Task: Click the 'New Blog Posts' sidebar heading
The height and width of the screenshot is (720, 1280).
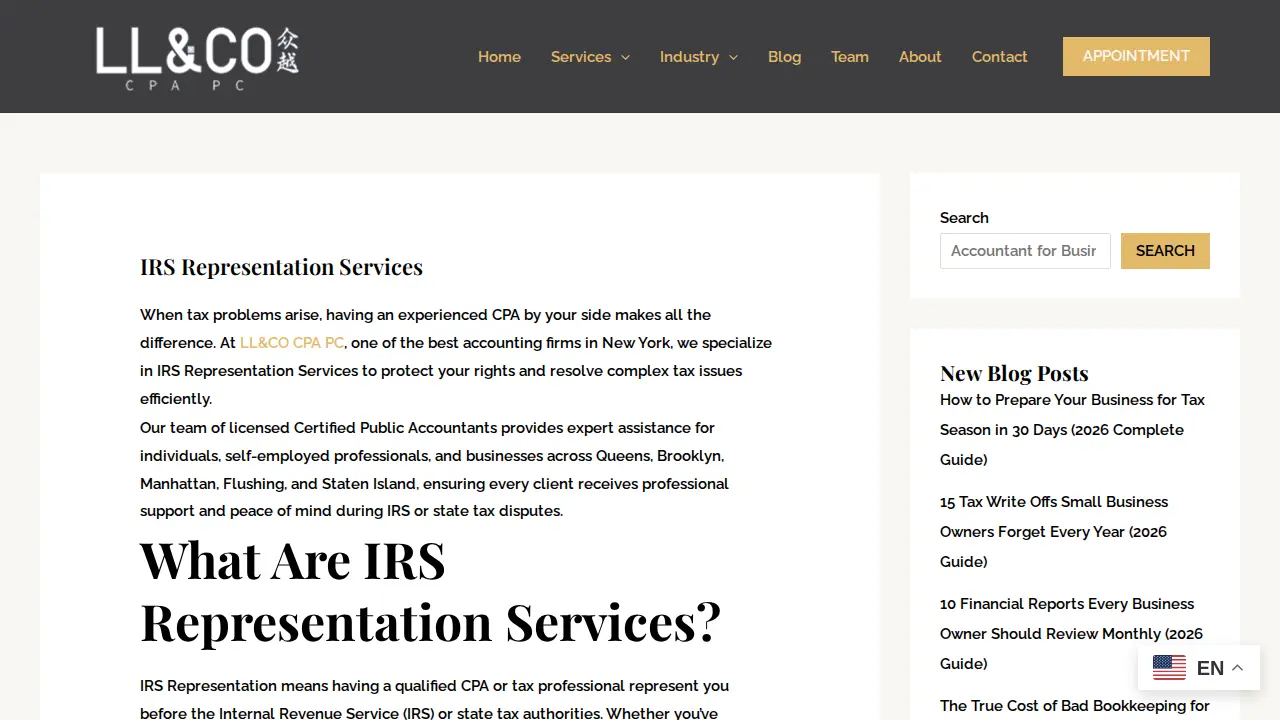Action: coord(1014,373)
